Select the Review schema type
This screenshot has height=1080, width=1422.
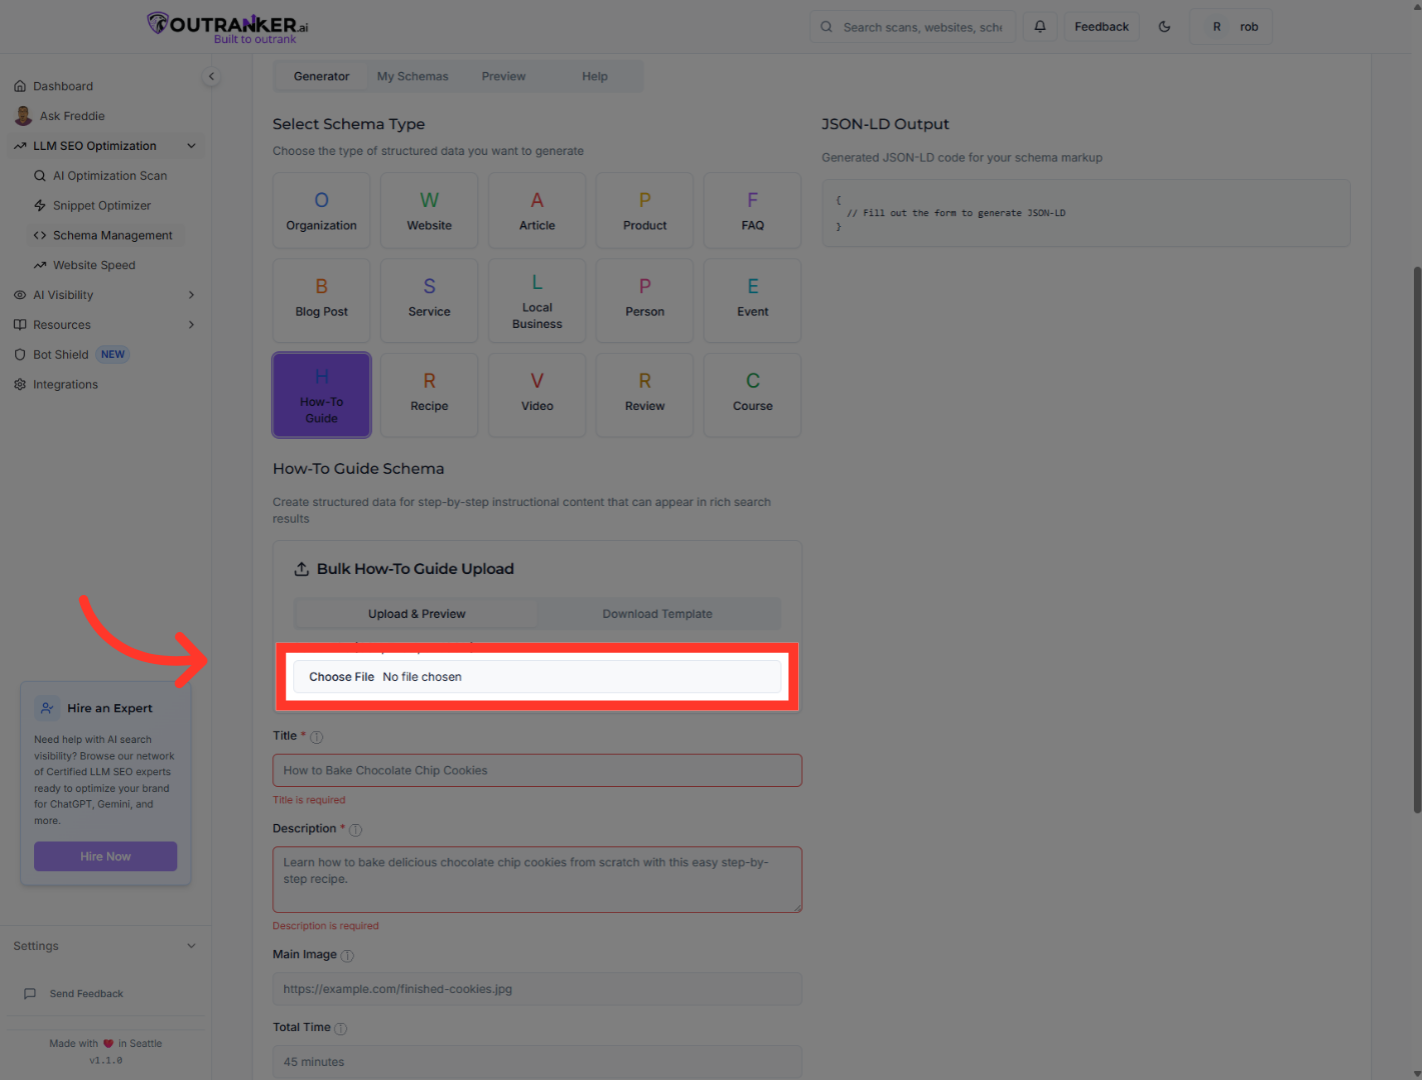pos(645,395)
